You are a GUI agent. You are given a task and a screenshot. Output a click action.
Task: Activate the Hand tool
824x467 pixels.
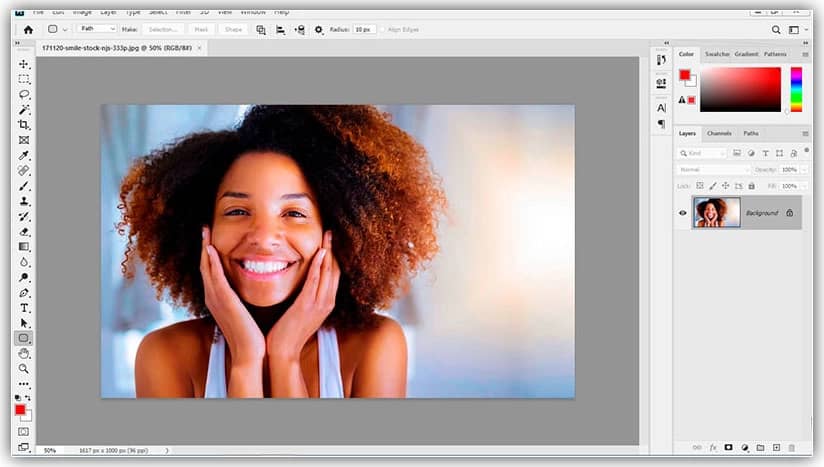24,353
